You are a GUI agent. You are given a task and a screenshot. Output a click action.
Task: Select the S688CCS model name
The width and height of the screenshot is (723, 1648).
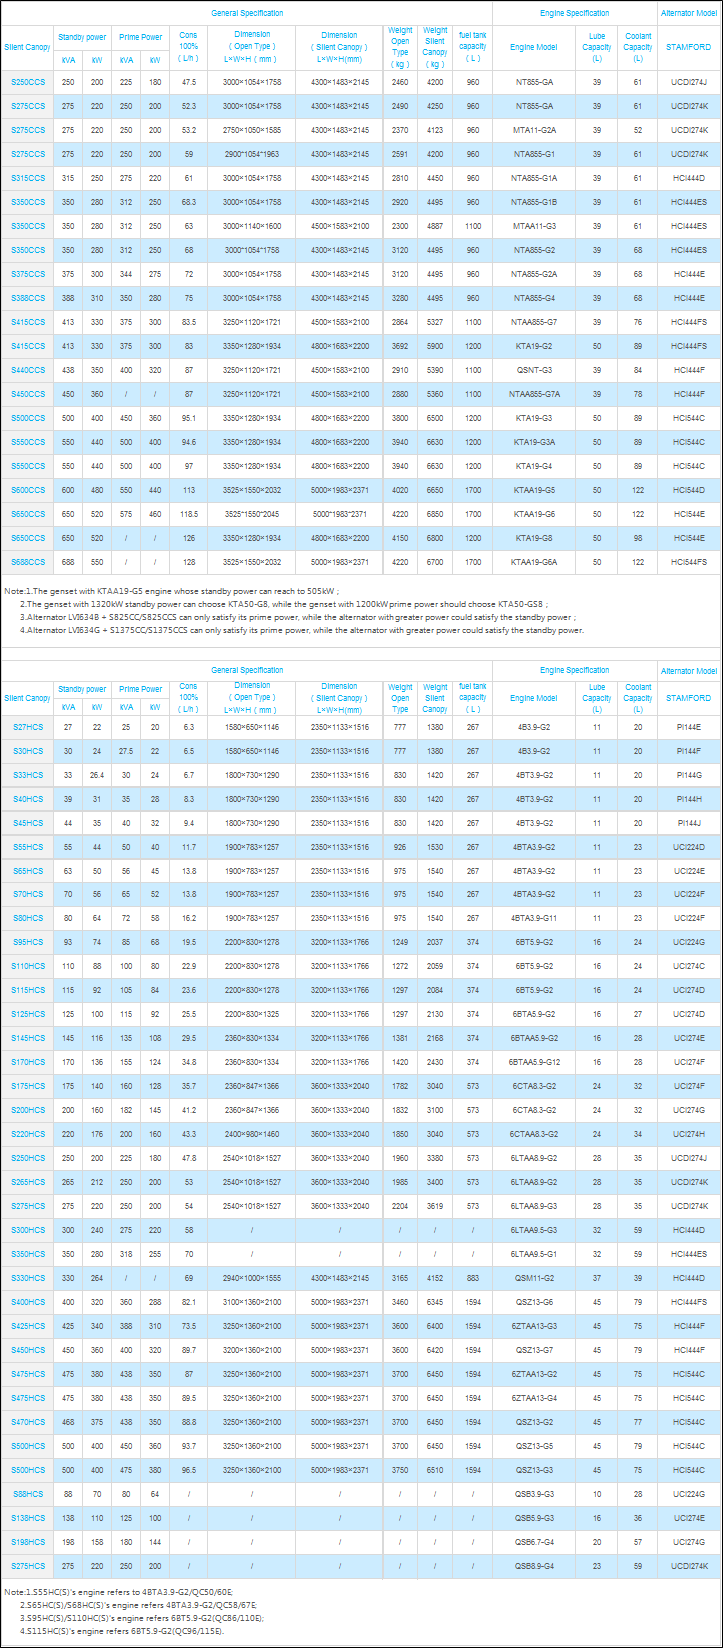pos(28,562)
